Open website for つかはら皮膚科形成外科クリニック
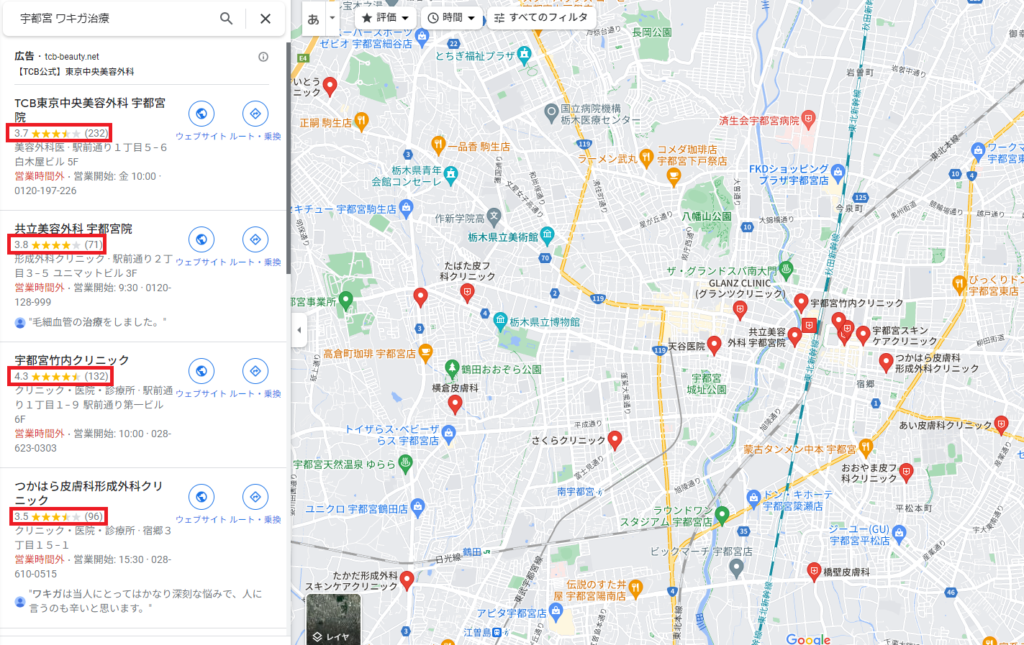This screenshot has height=645, width=1024. click(x=201, y=497)
